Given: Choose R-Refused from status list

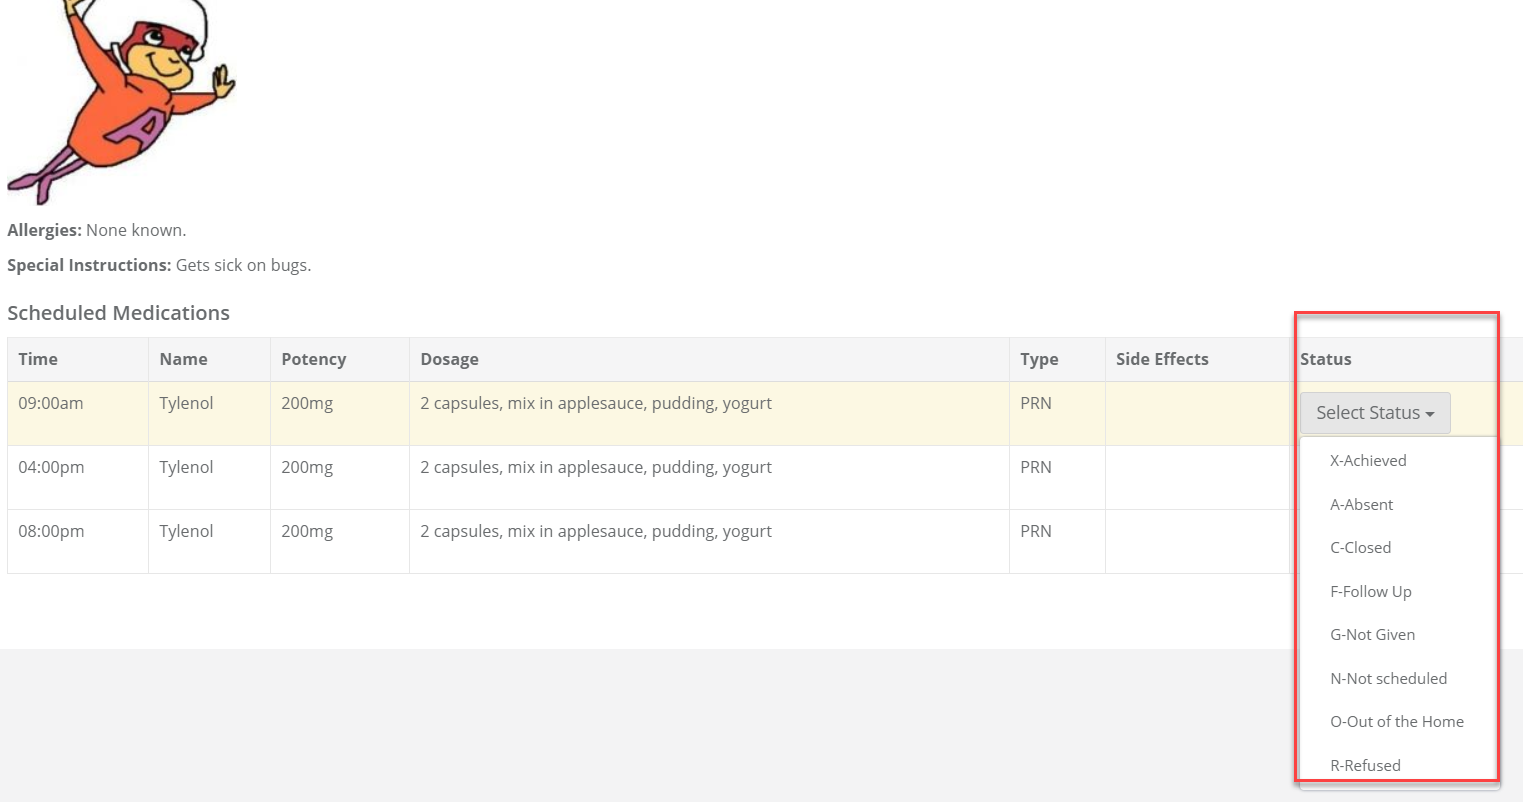Looking at the screenshot, I should click(x=1365, y=766).
